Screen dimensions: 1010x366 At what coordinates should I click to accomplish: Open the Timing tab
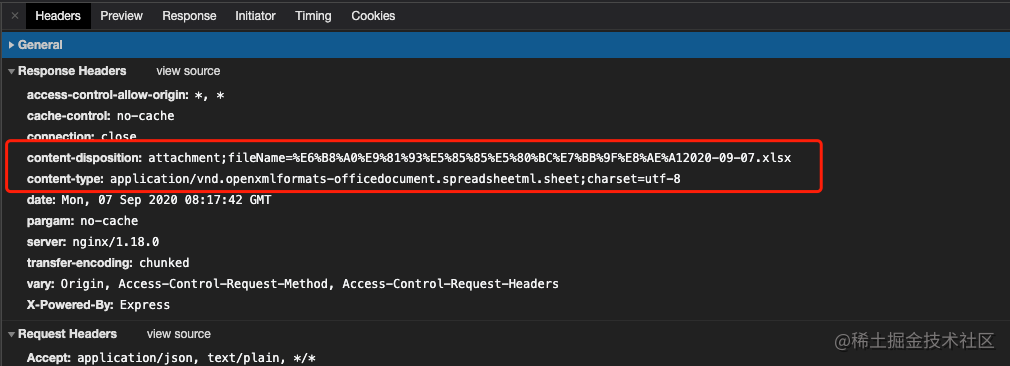tap(313, 15)
